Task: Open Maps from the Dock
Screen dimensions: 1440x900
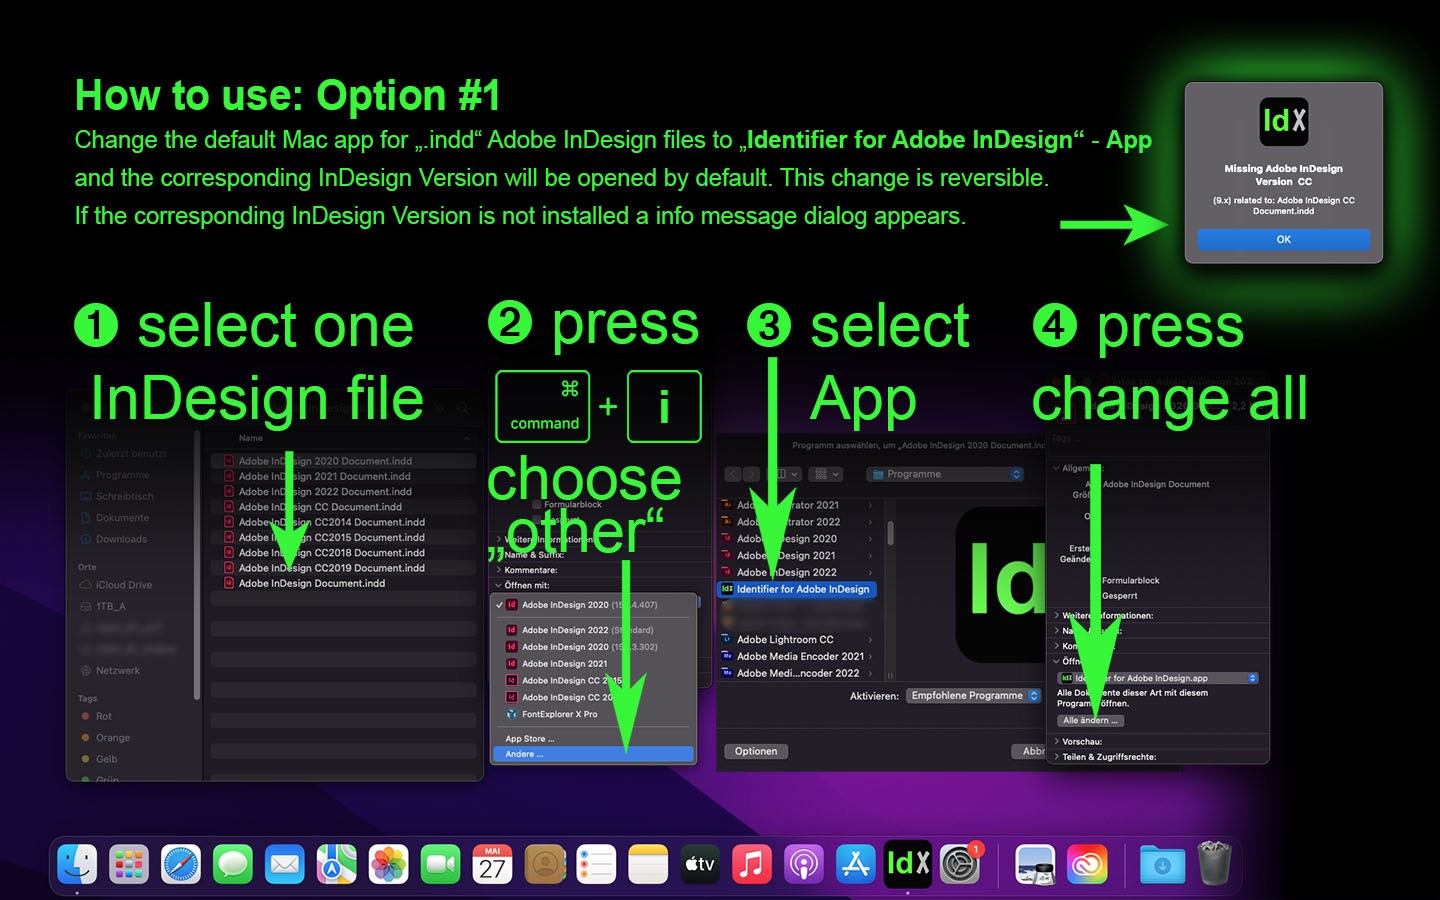Action: click(337, 864)
